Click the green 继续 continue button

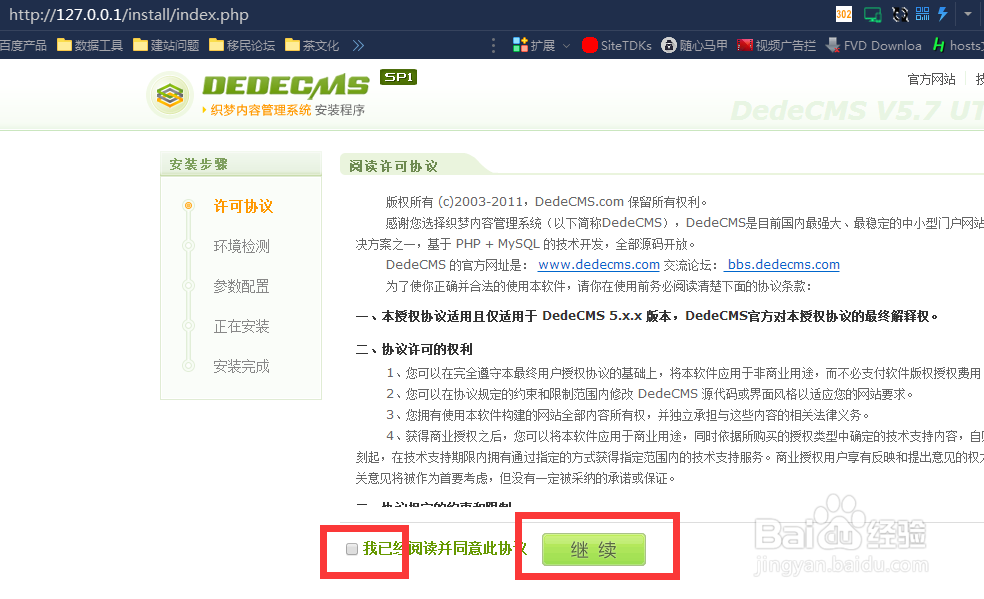click(x=594, y=549)
